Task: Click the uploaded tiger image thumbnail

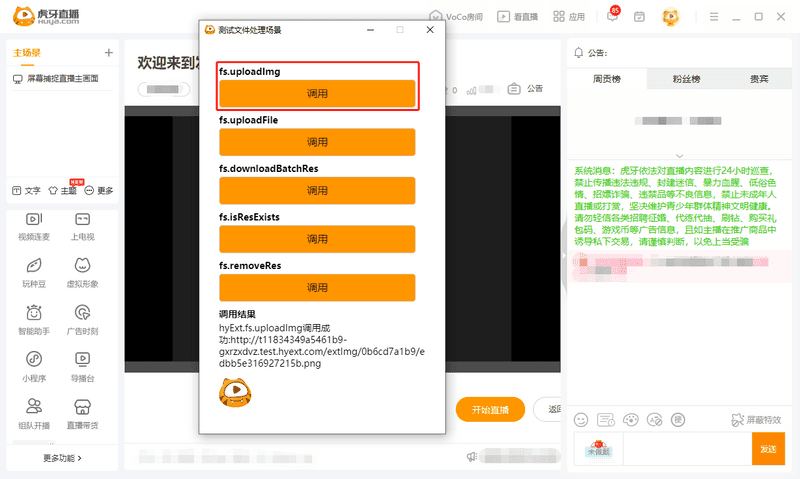Action: click(235, 392)
